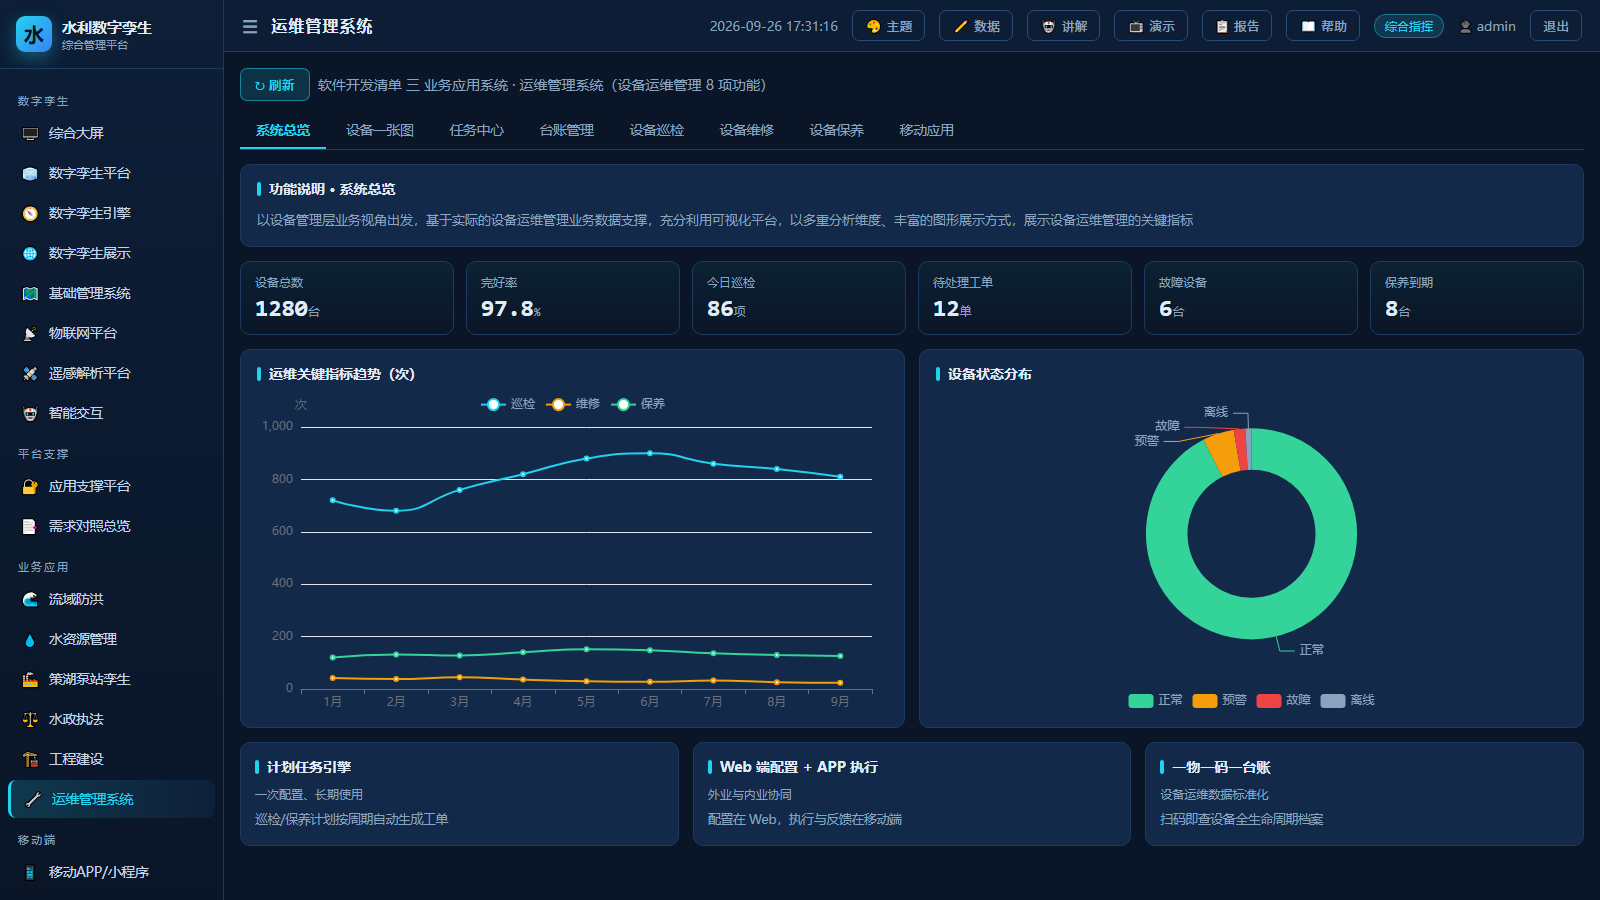The image size is (1600, 900).
Task: Click the 物联网平台 satellite icon
Action: pyautogui.click(x=30, y=334)
